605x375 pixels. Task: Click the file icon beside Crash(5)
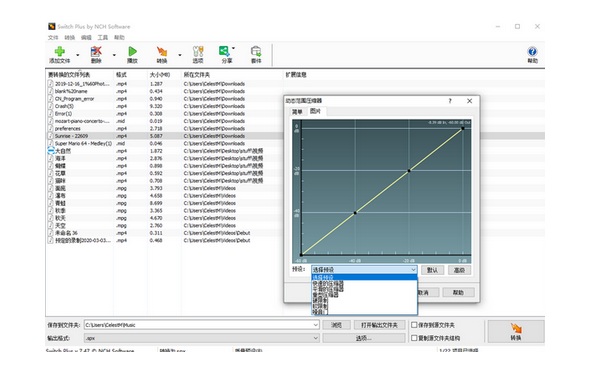click(51, 106)
